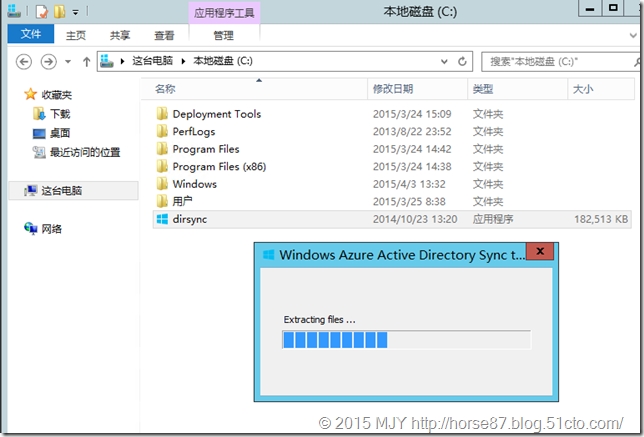The height and width of the screenshot is (437, 644).
Task: Click the Properties icon in quick access toolbar
Action: (41, 12)
